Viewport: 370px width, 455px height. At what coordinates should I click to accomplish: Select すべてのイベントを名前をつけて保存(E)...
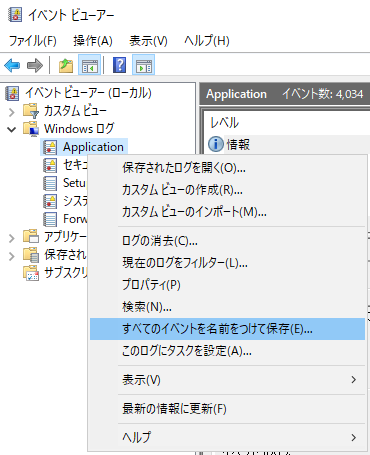tap(227, 329)
